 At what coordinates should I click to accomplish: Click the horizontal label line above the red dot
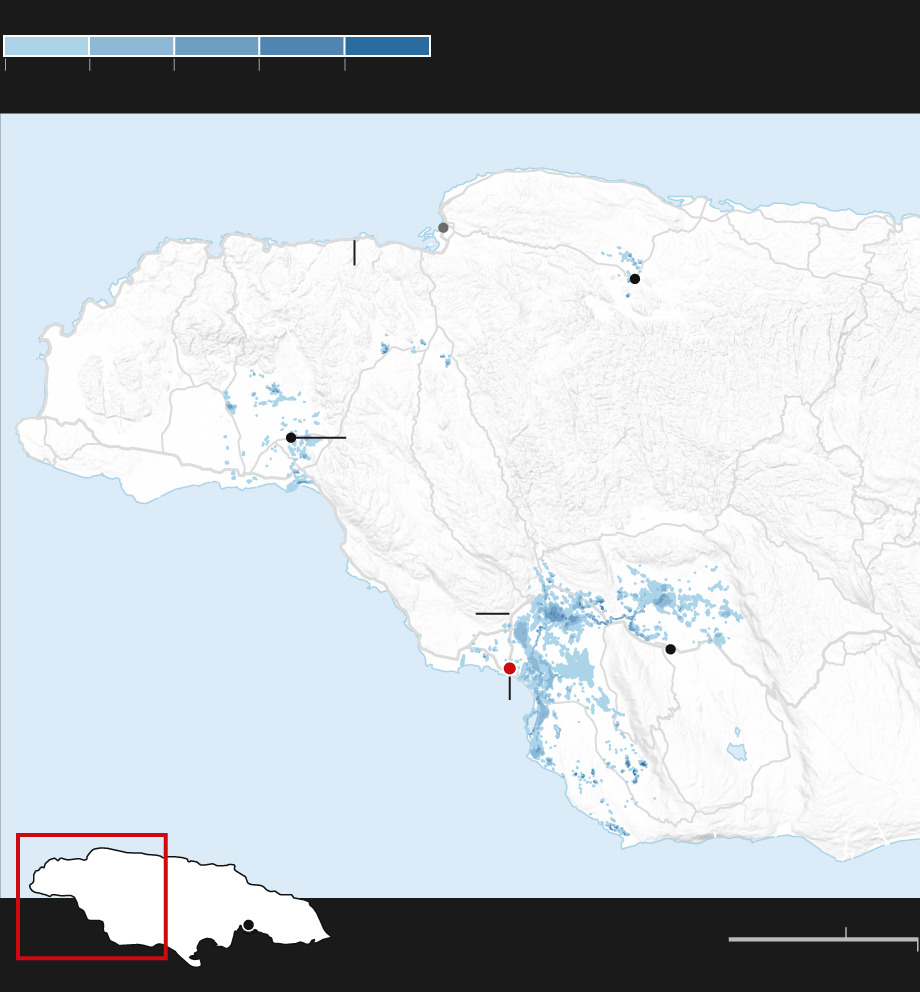click(492, 613)
